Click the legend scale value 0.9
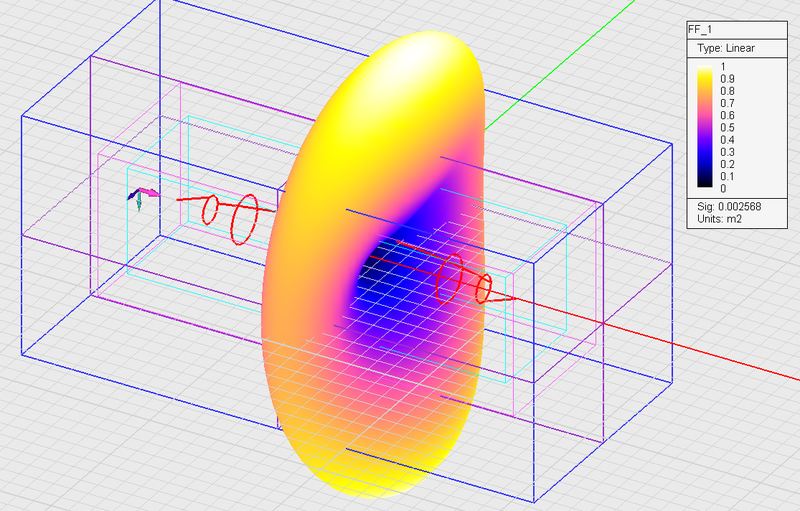This screenshot has width=800, height=511. click(727, 79)
